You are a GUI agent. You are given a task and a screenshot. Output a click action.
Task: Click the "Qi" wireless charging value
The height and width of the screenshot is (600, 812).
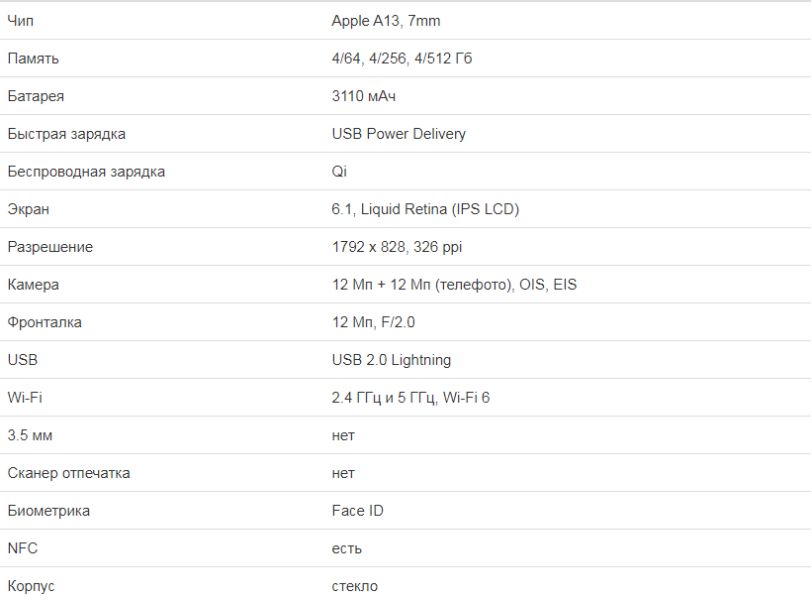point(339,172)
